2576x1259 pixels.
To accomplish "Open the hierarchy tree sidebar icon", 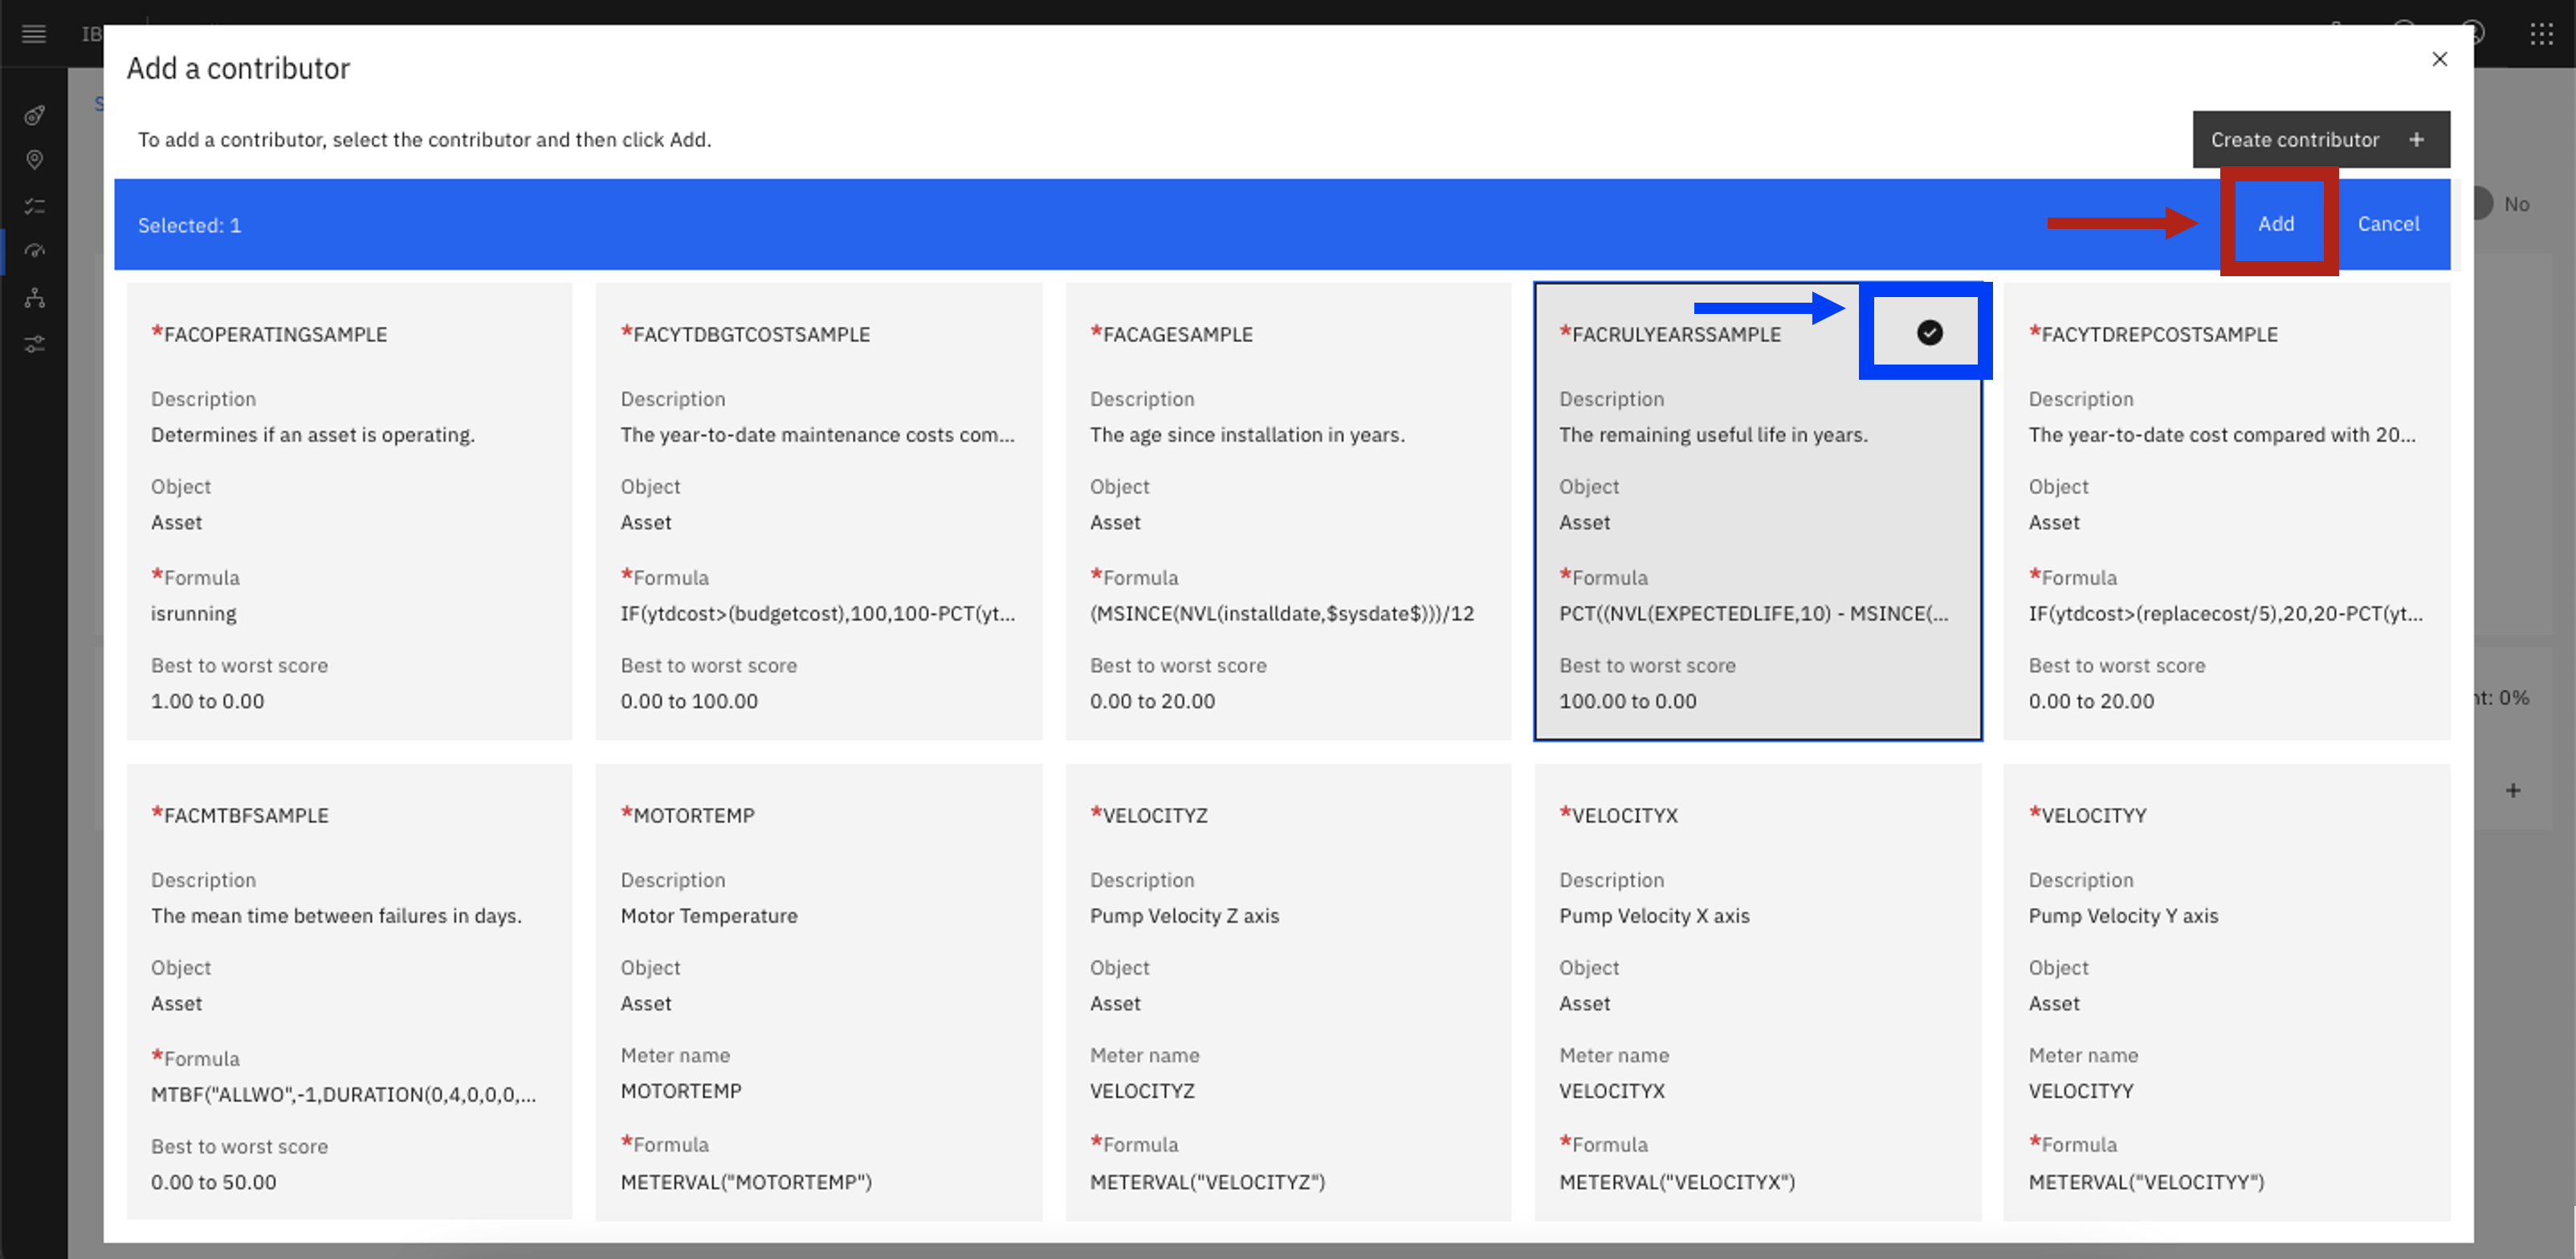I will [34, 298].
